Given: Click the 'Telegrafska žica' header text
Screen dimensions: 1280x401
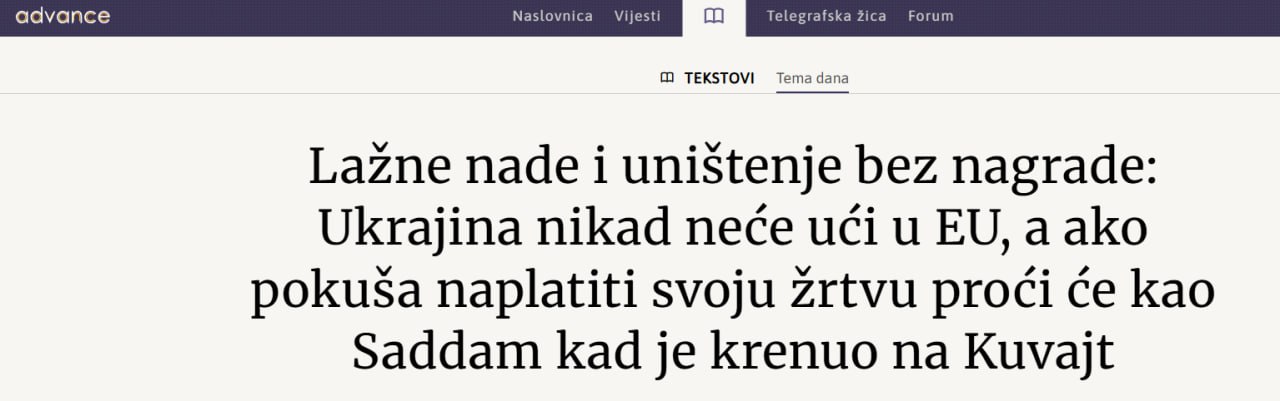Looking at the screenshot, I should tap(826, 16).
